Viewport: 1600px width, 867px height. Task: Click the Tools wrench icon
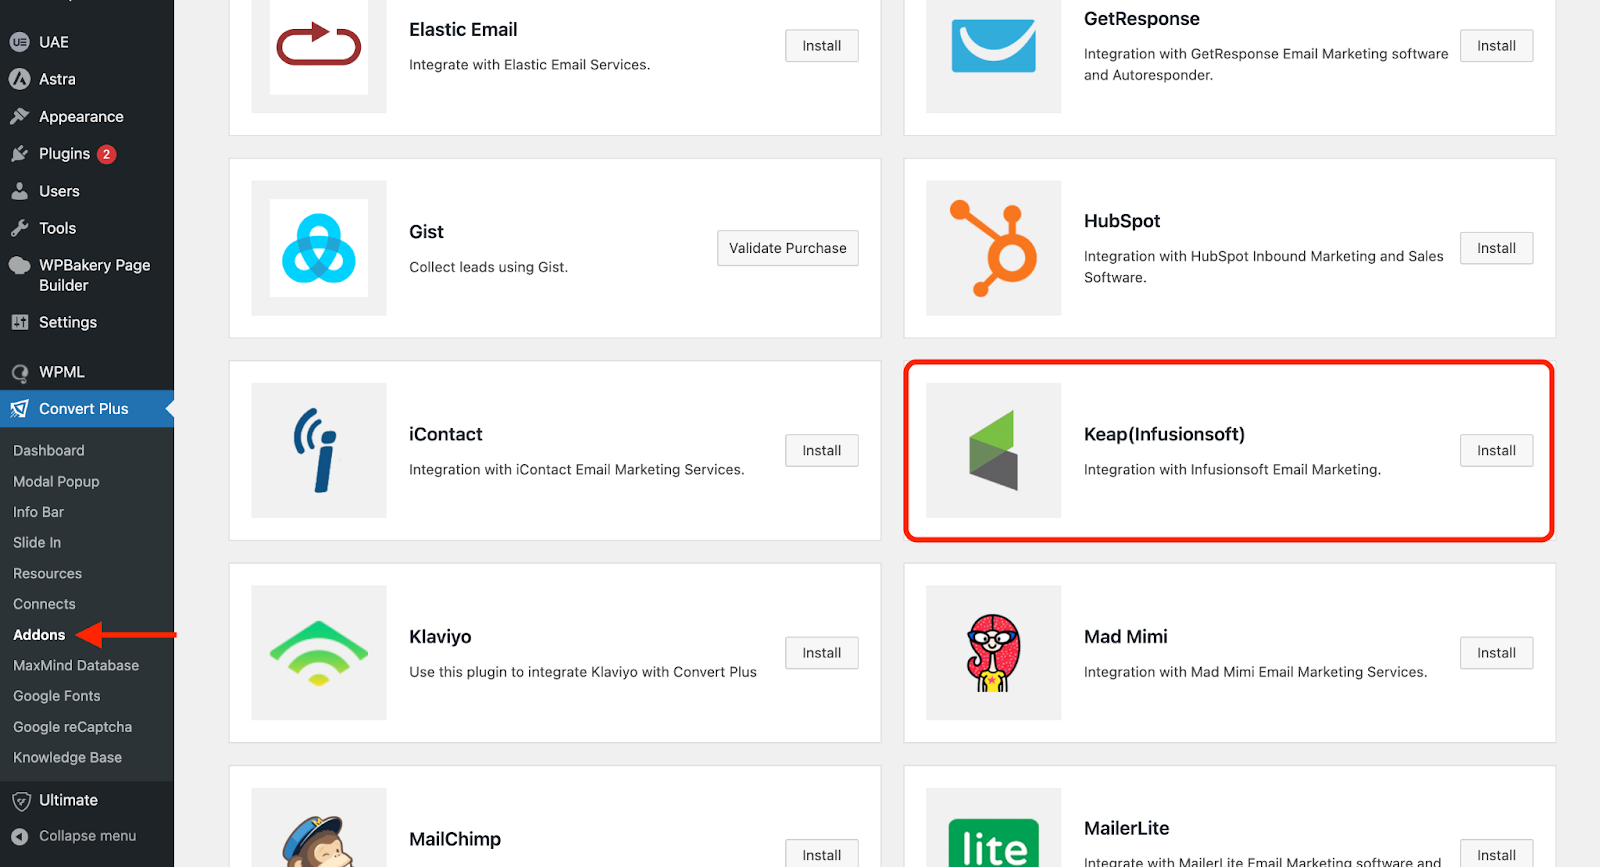point(19,228)
